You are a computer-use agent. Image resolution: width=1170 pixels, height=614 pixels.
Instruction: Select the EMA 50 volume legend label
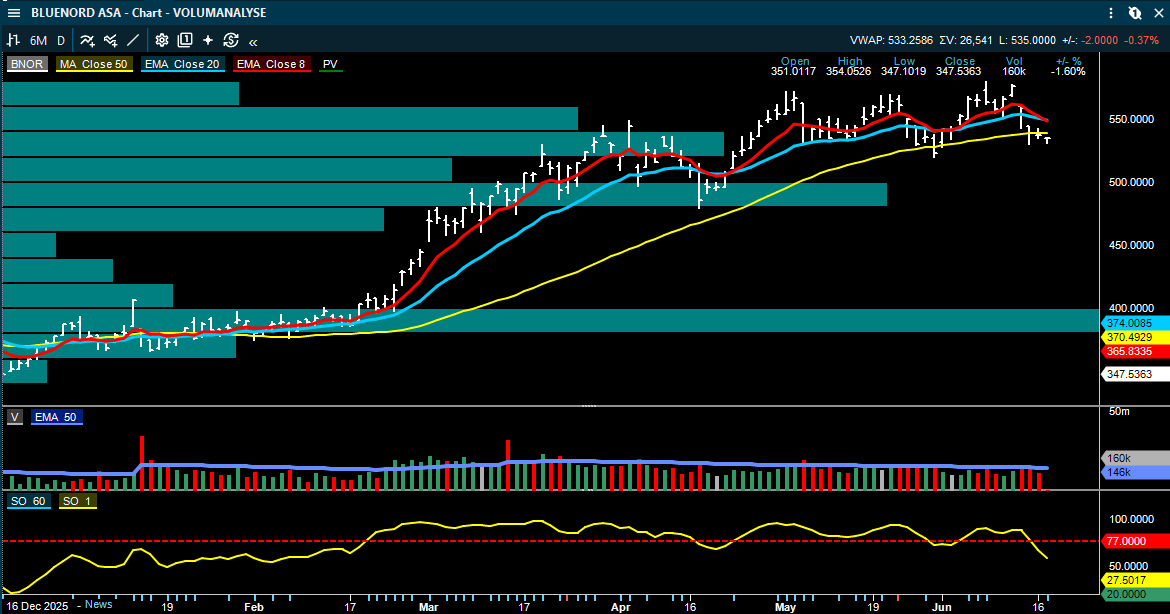click(x=56, y=417)
